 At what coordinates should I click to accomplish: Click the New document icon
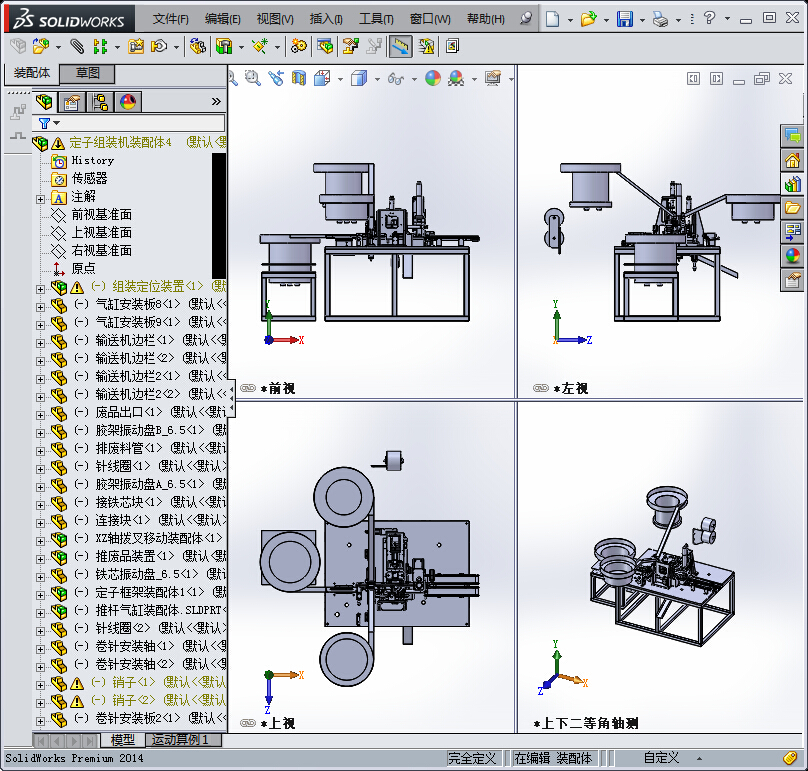click(552, 19)
